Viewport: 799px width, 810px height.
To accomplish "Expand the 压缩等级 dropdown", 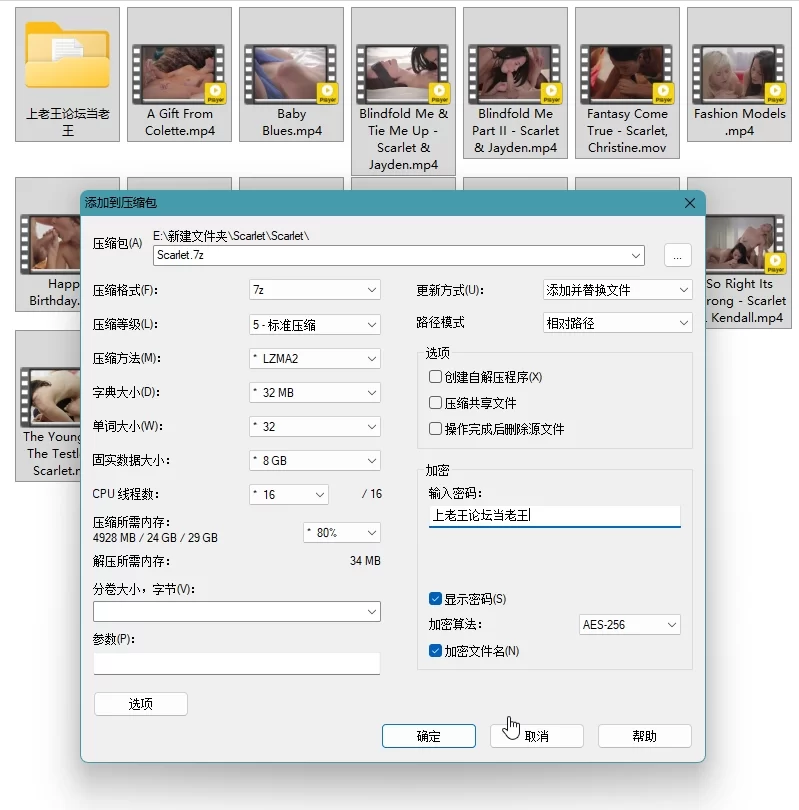I will (x=314, y=325).
